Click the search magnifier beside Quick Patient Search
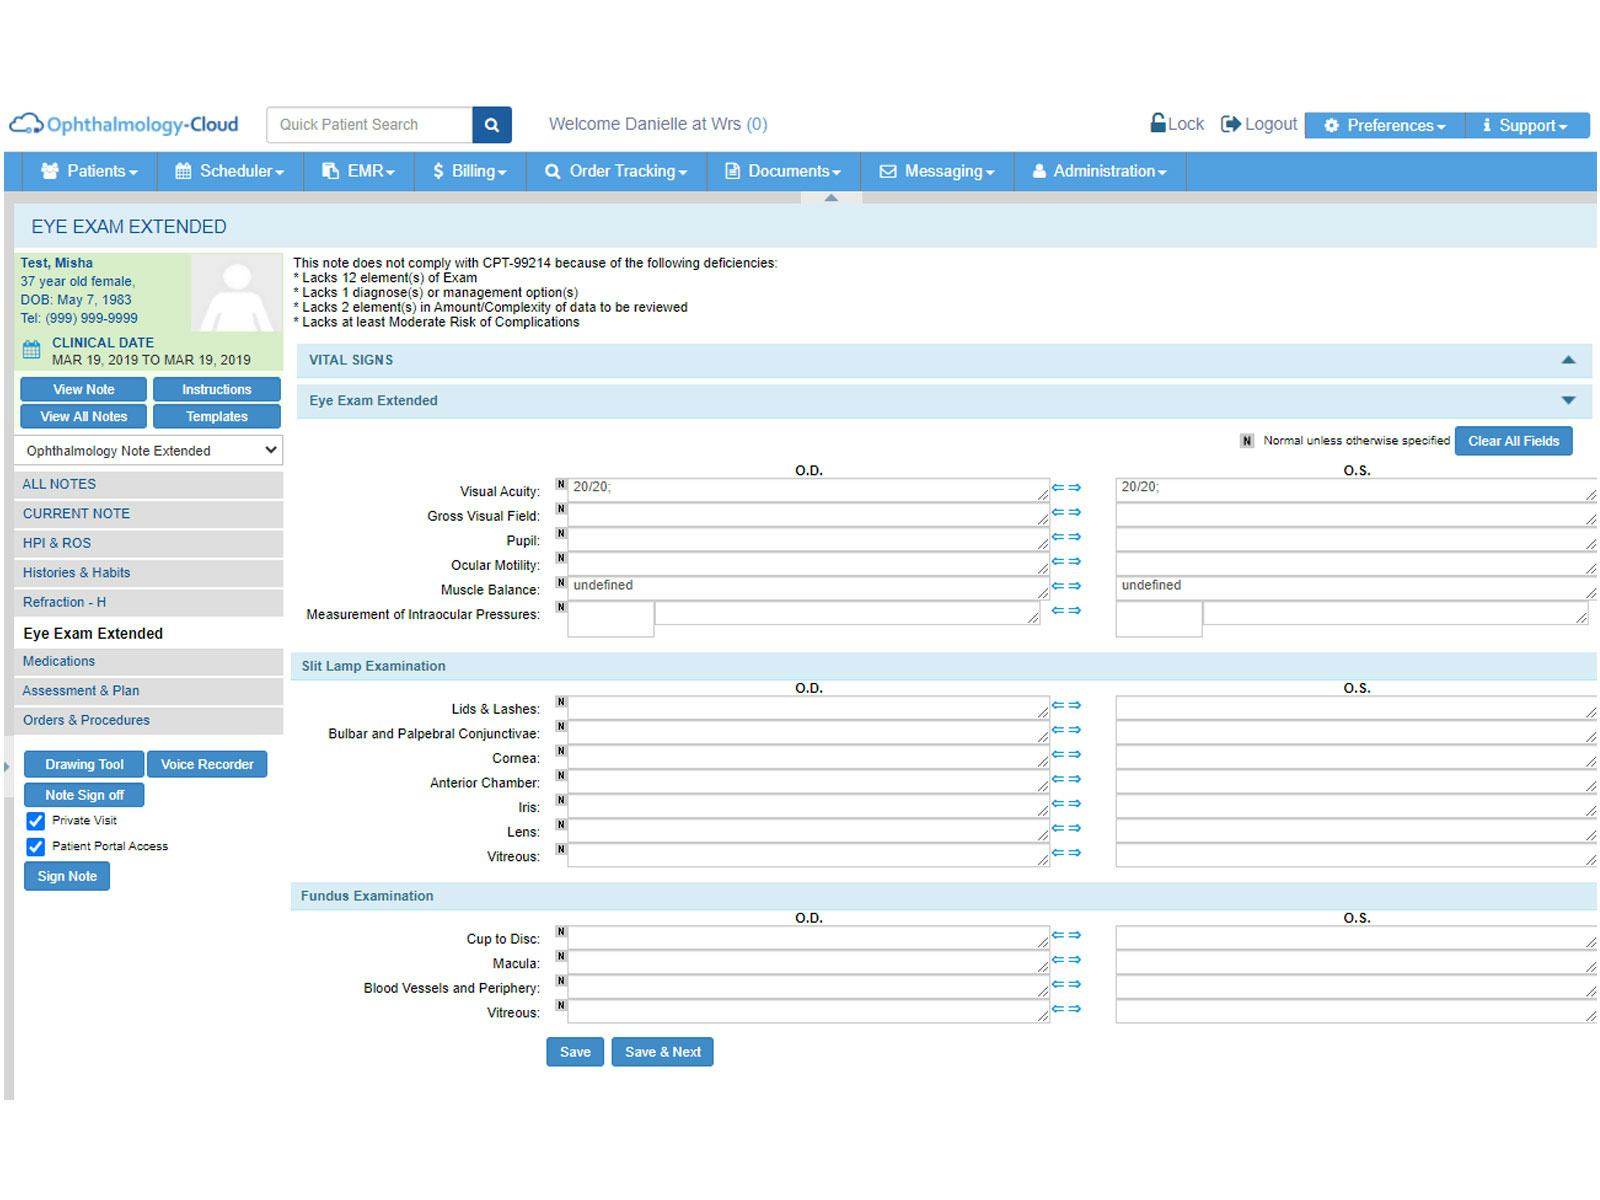The width and height of the screenshot is (1600, 1200). [491, 124]
